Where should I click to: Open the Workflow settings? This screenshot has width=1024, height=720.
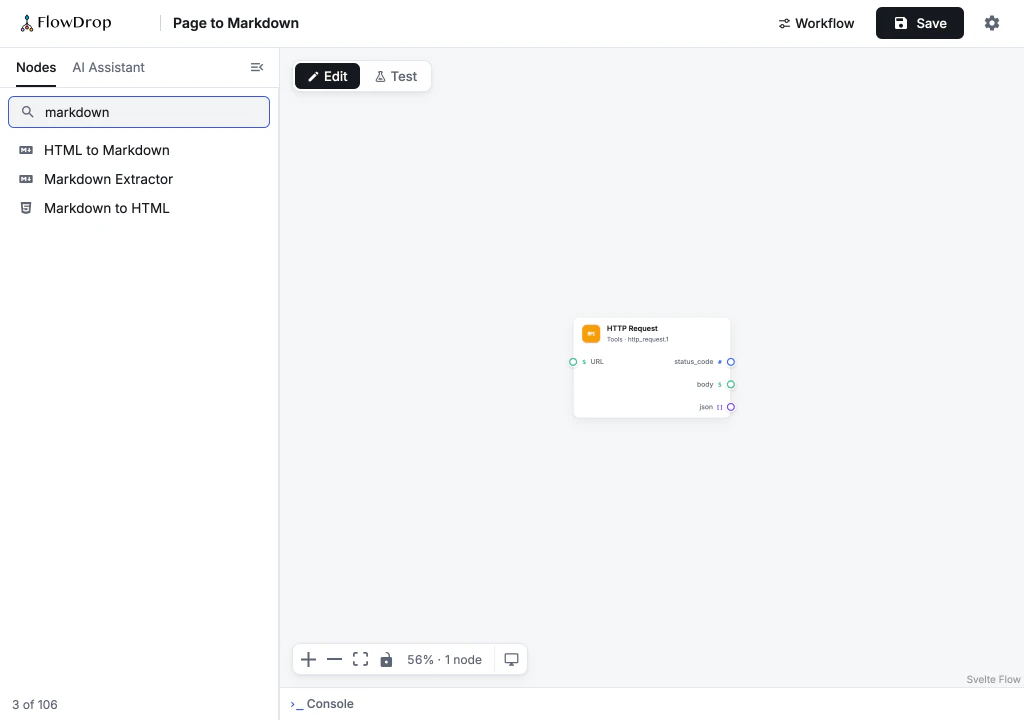(x=816, y=24)
